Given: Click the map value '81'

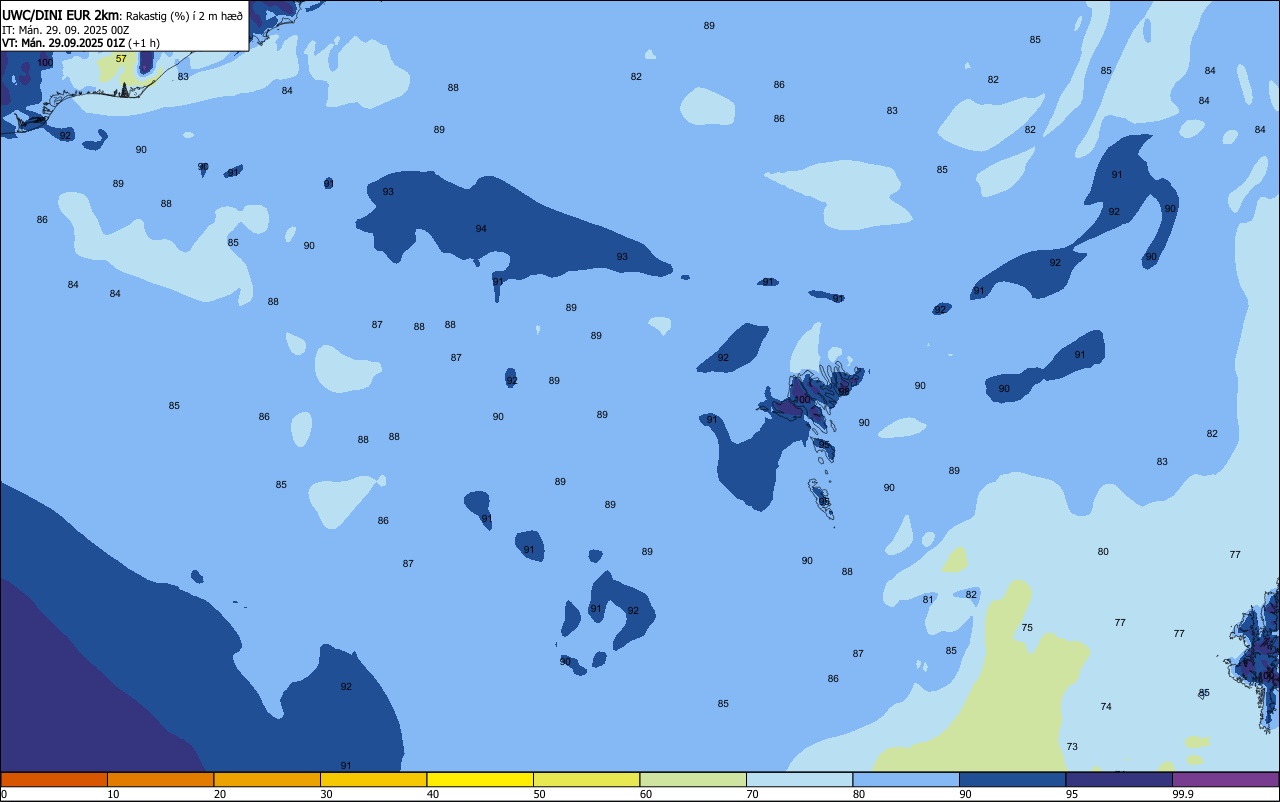Looking at the screenshot, I should [x=928, y=600].
